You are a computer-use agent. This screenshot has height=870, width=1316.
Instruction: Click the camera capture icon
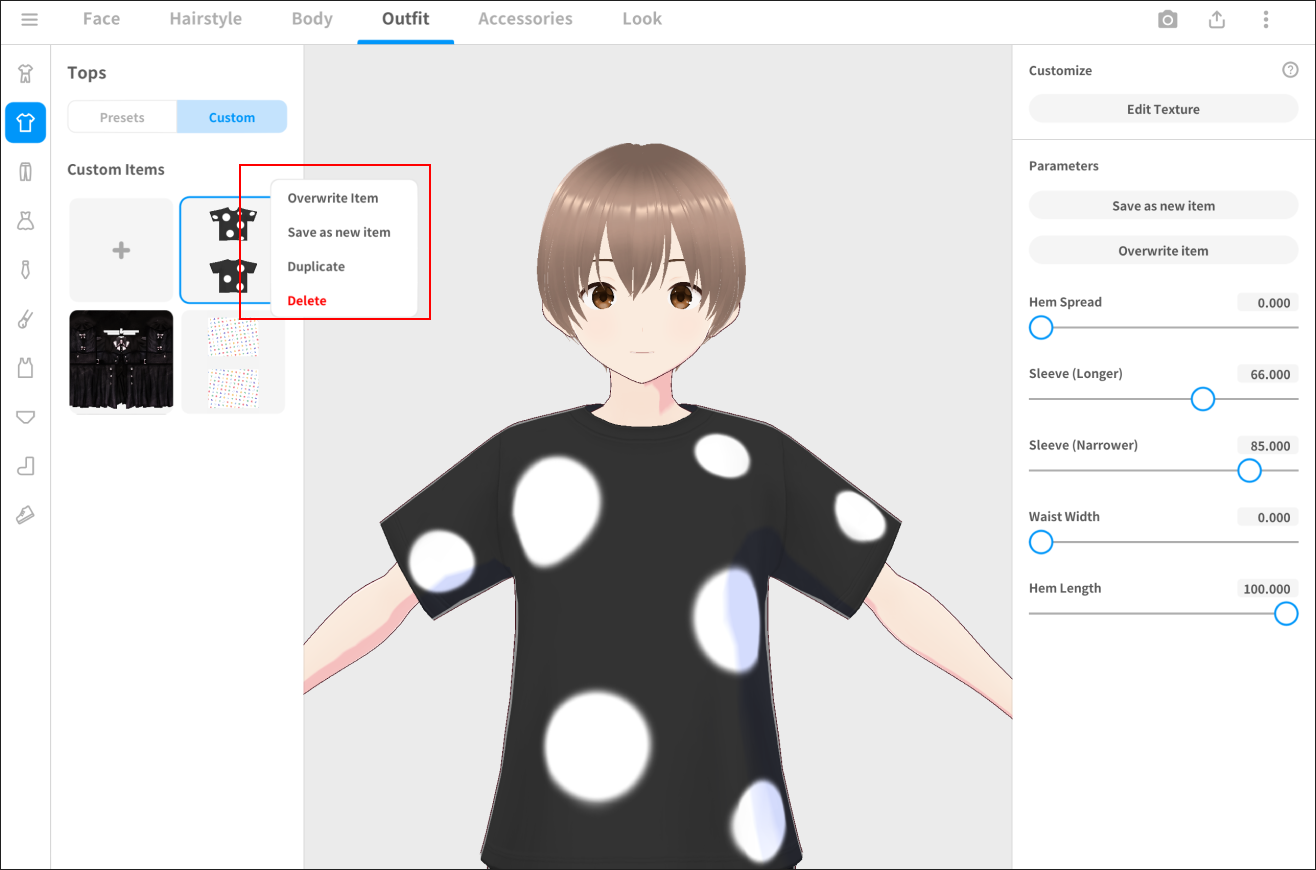coord(1167,20)
